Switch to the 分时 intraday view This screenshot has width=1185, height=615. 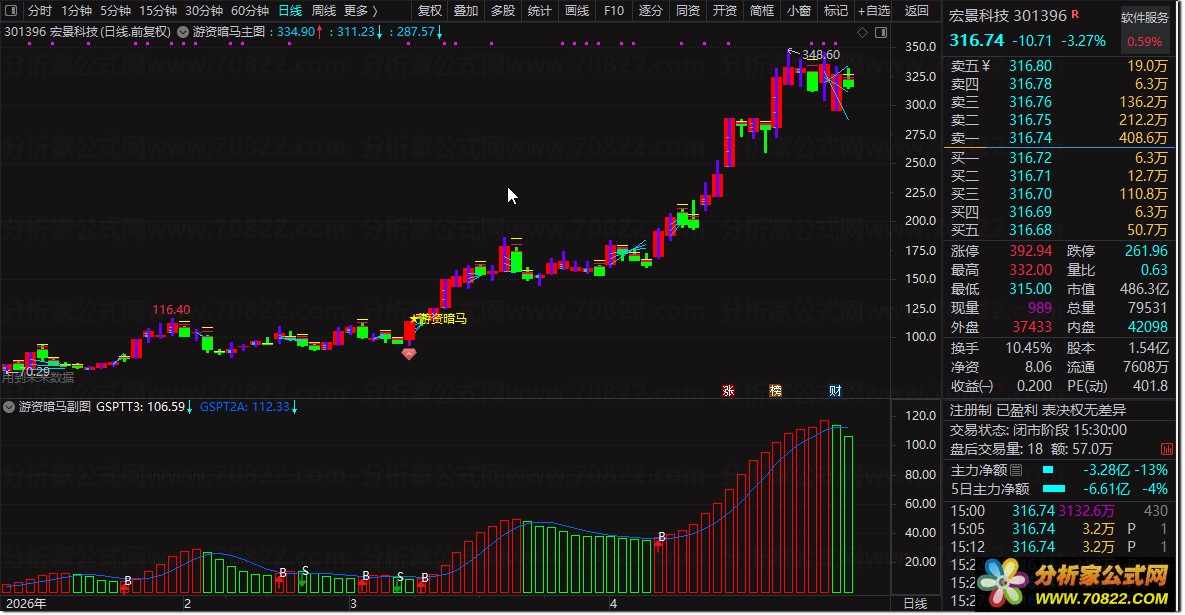point(39,11)
